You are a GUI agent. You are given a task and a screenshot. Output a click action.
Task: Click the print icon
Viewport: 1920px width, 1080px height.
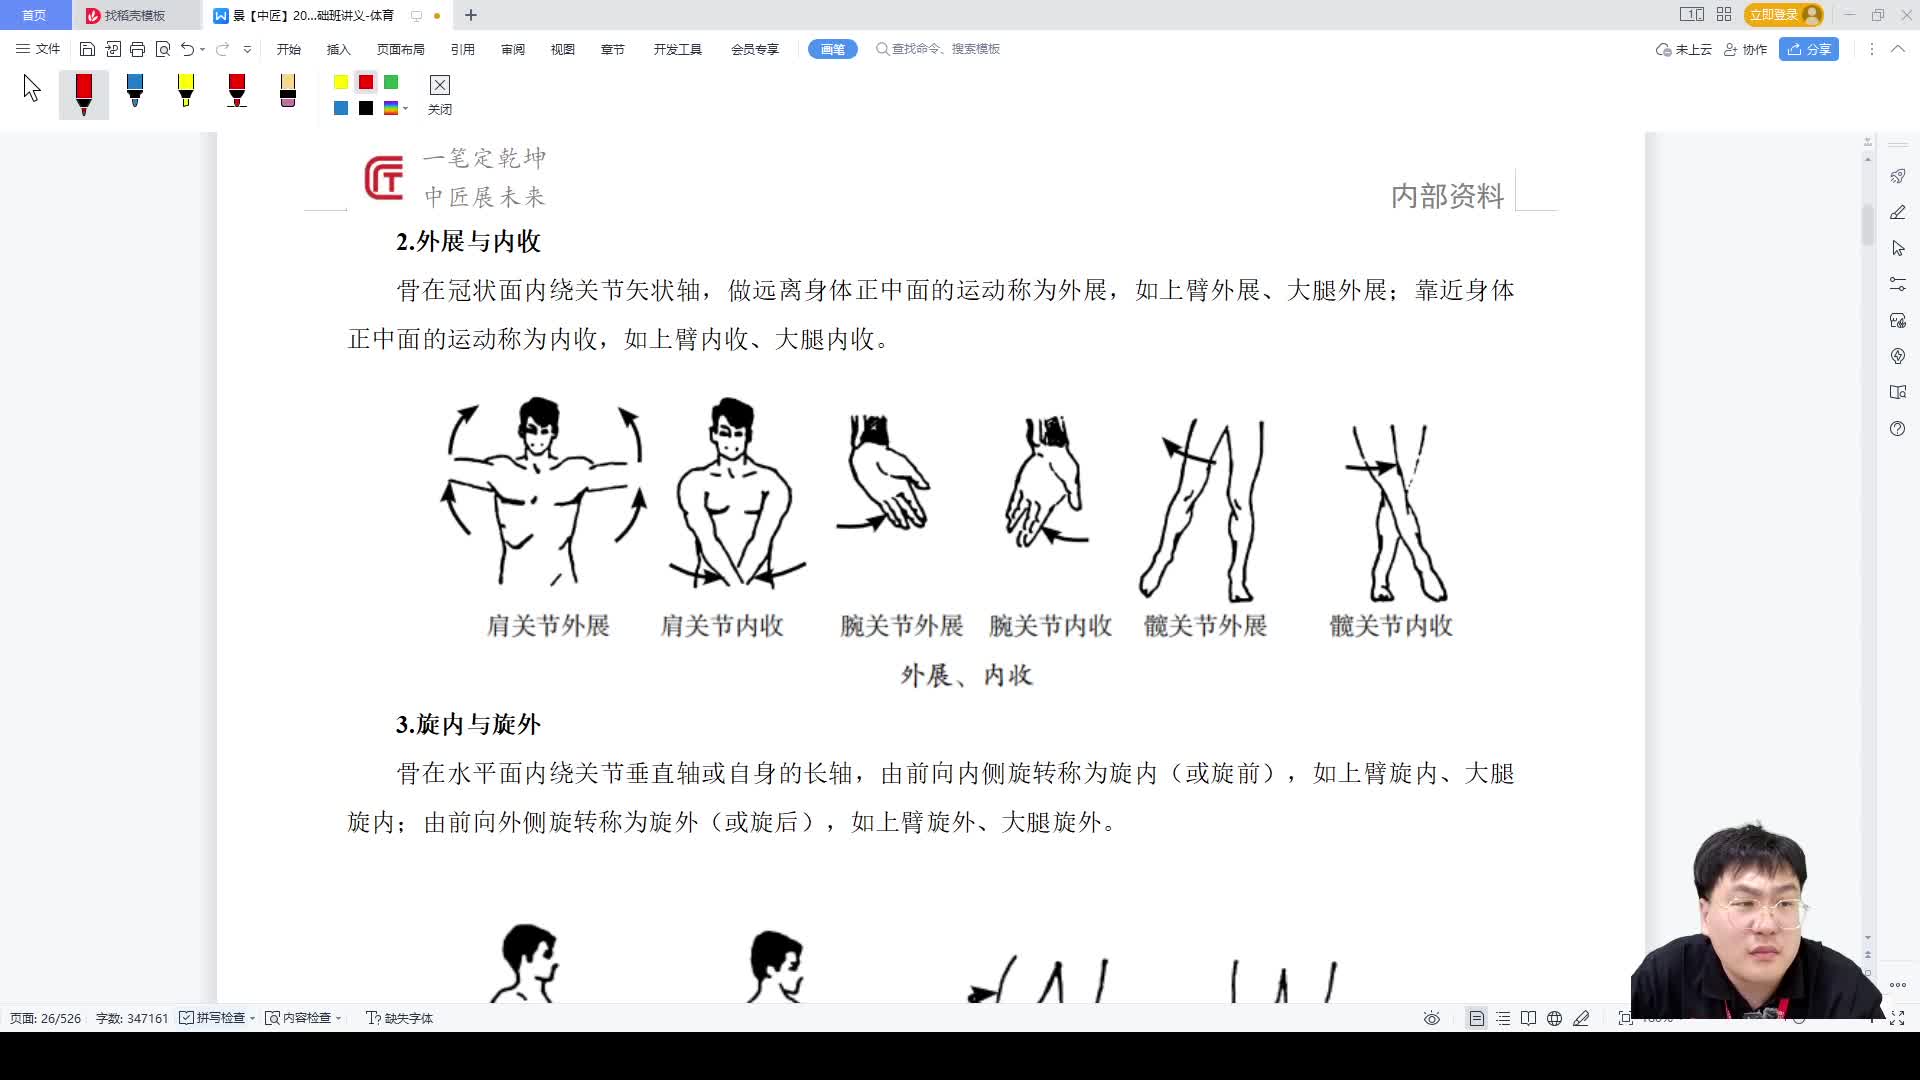pos(137,48)
